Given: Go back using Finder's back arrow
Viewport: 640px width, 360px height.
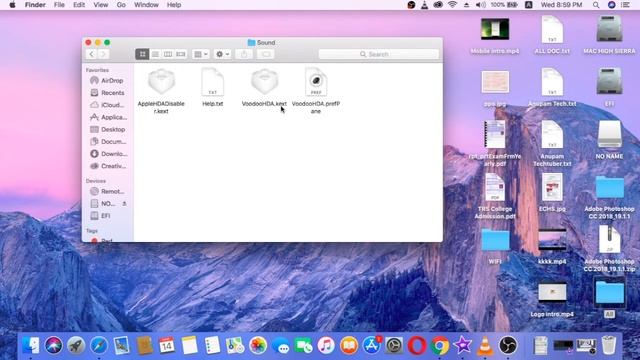Looking at the screenshot, I should (91, 54).
